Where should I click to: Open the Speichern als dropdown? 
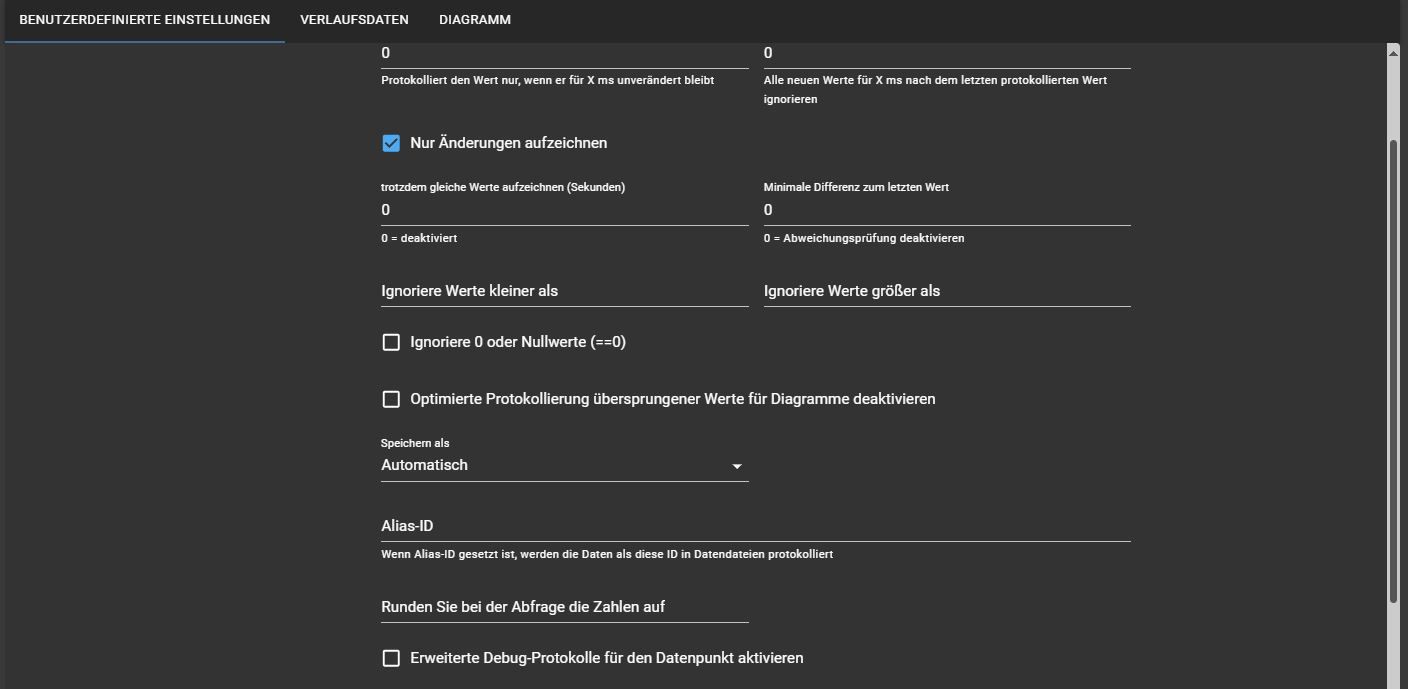[564, 465]
